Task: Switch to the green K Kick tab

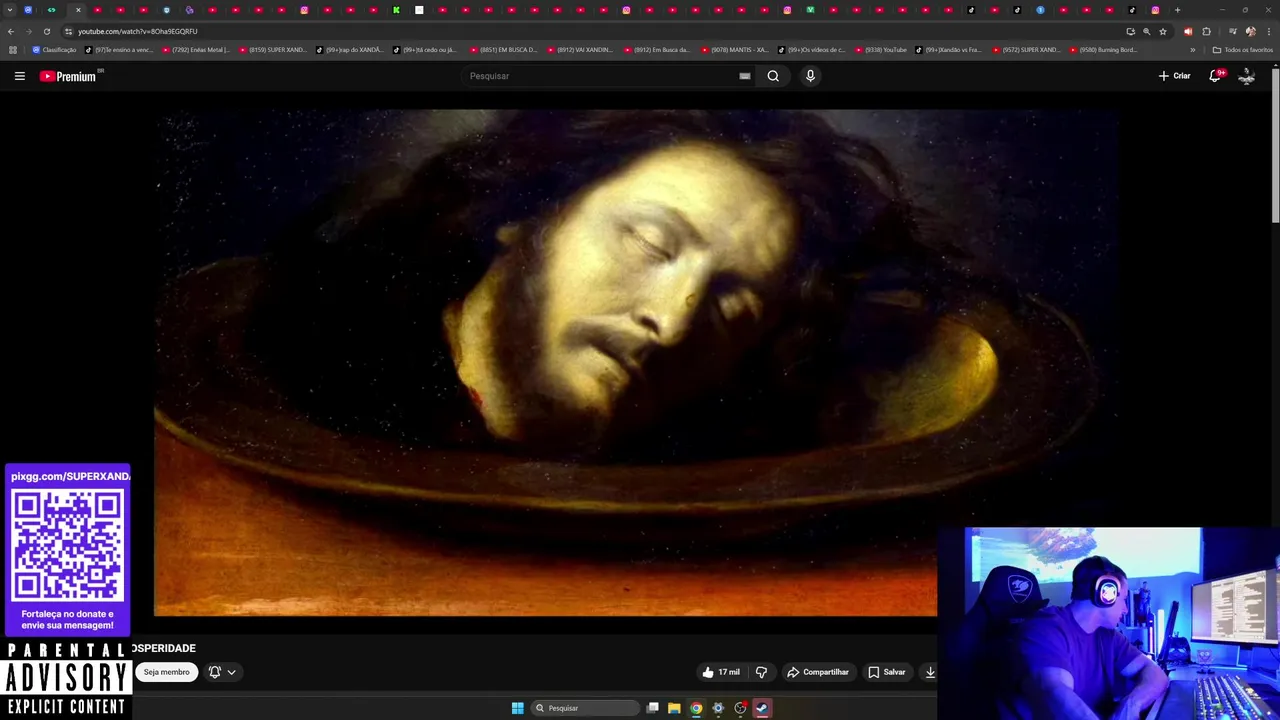Action: pyautogui.click(x=396, y=10)
